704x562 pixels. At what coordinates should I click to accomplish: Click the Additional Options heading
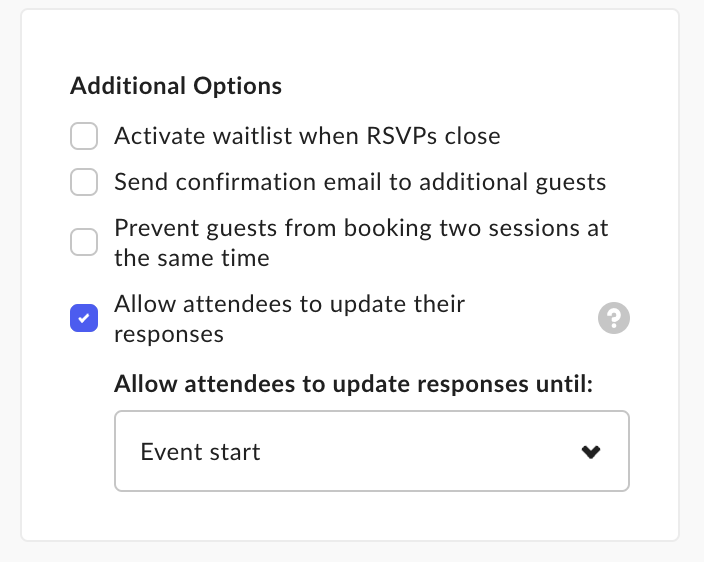[x=176, y=86]
